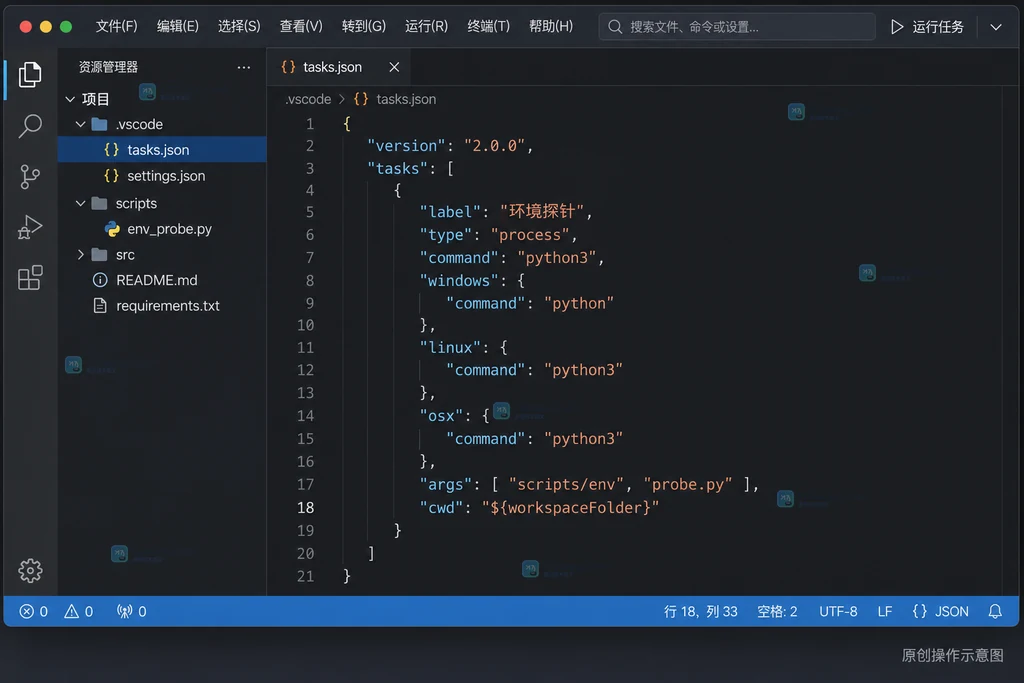Focus the 搜索文件、命令或设置 search box

[737, 27]
